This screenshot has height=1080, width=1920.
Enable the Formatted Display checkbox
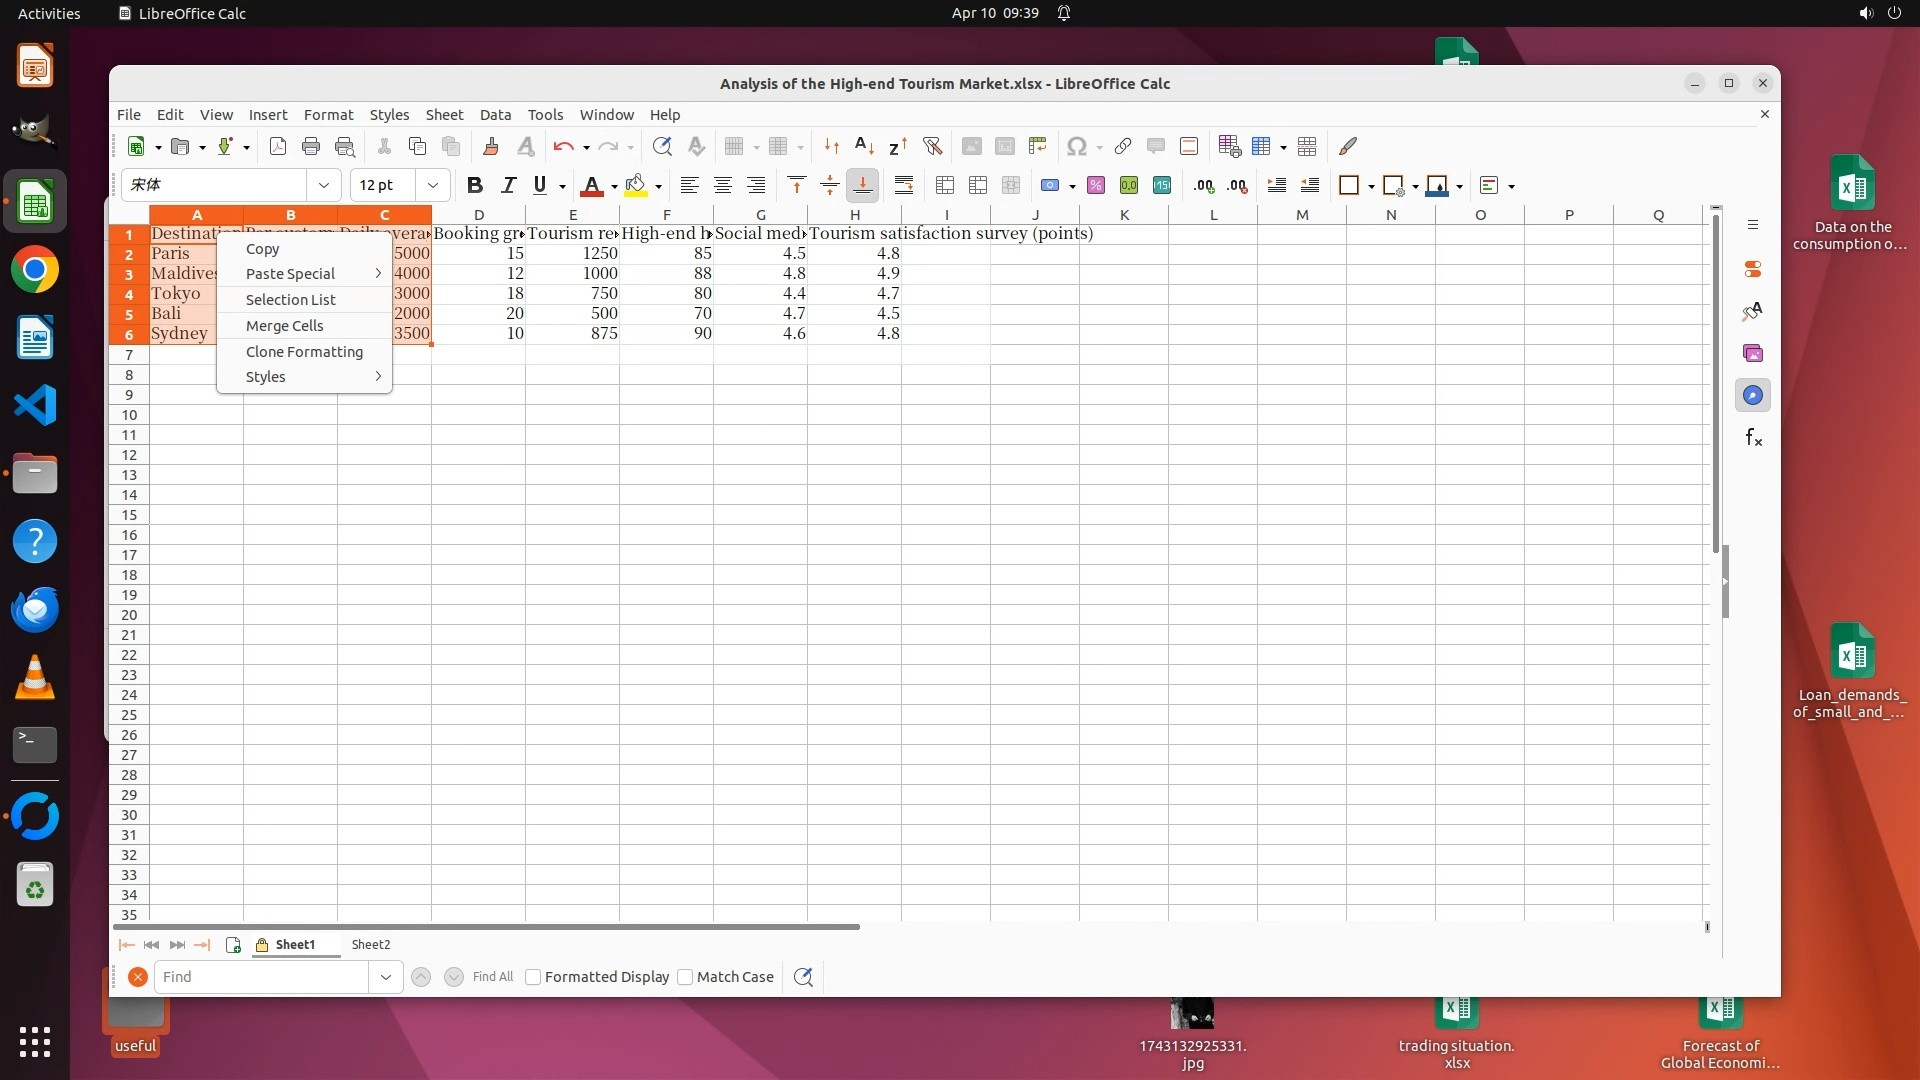[533, 977]
